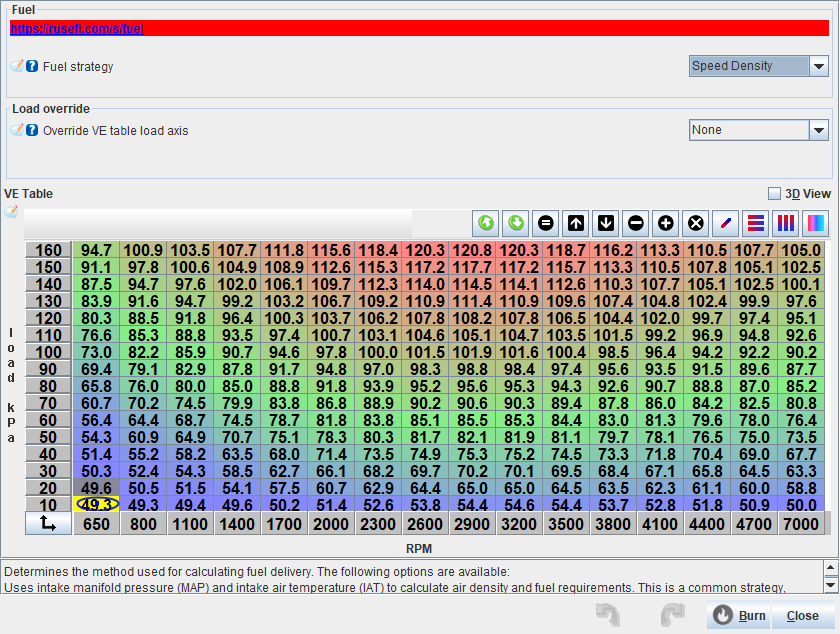Click the blue-pink gradient smooth cells button
This screenshot has width=840, height=634.
816,222
